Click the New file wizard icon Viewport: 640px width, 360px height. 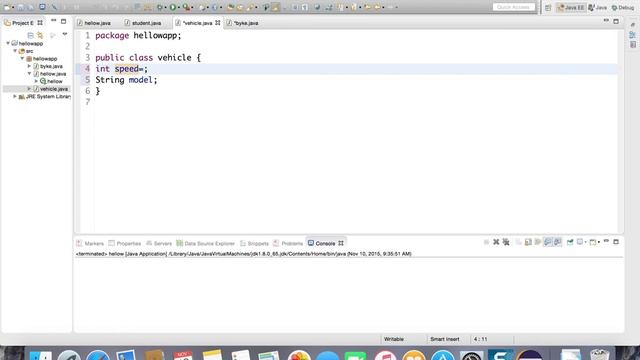tap(7, 7)
